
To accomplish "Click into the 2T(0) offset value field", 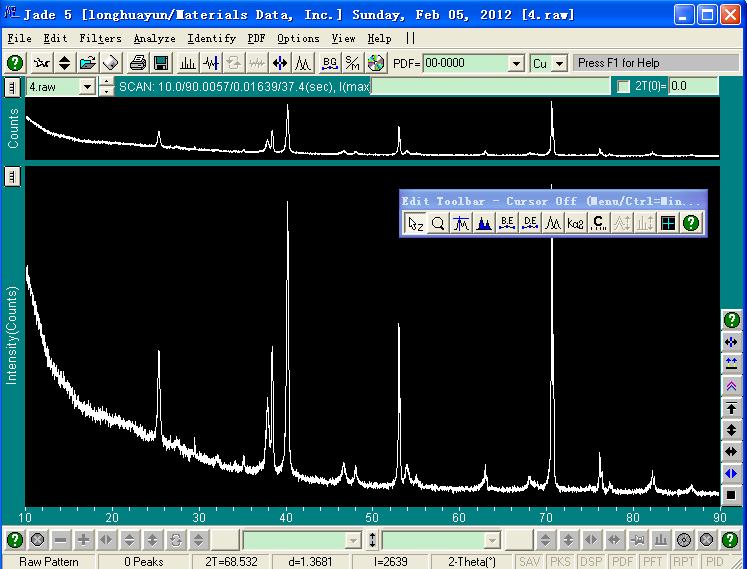I will tap(692, 87).
